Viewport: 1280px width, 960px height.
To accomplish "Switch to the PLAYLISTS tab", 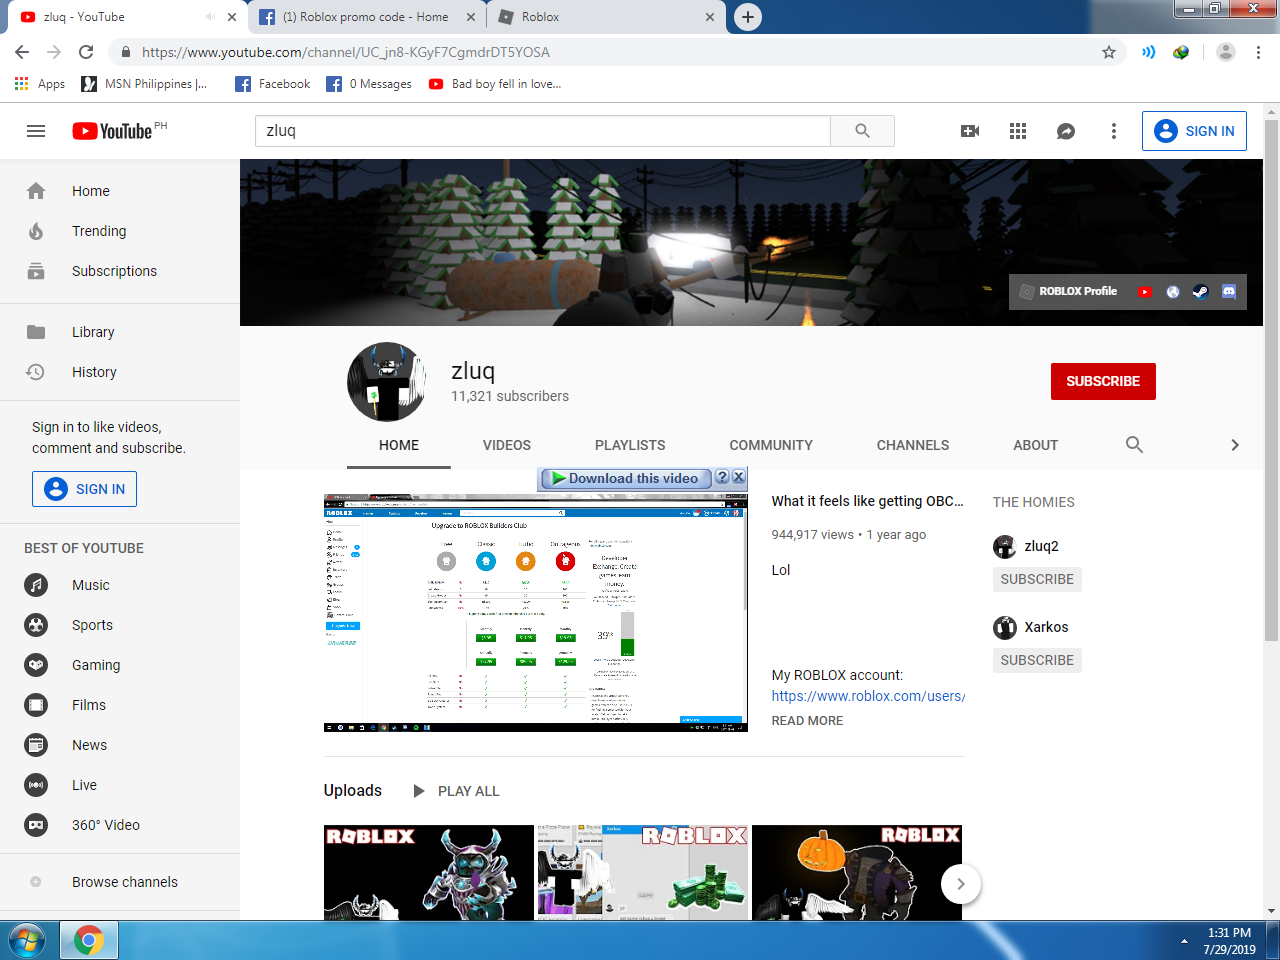I will [630, 445].
